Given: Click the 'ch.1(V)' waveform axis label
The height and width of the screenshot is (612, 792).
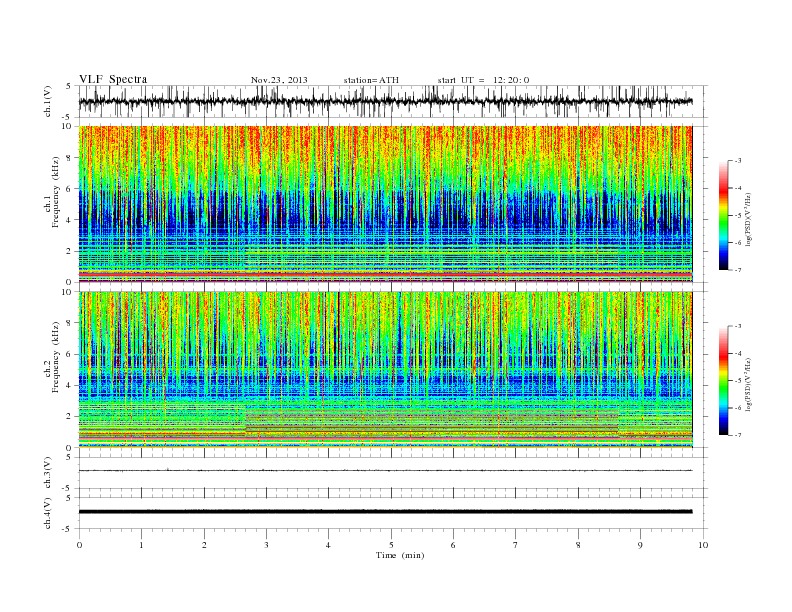Looking at the screenshot, I should pyautogui.click(x=47, y=101).
